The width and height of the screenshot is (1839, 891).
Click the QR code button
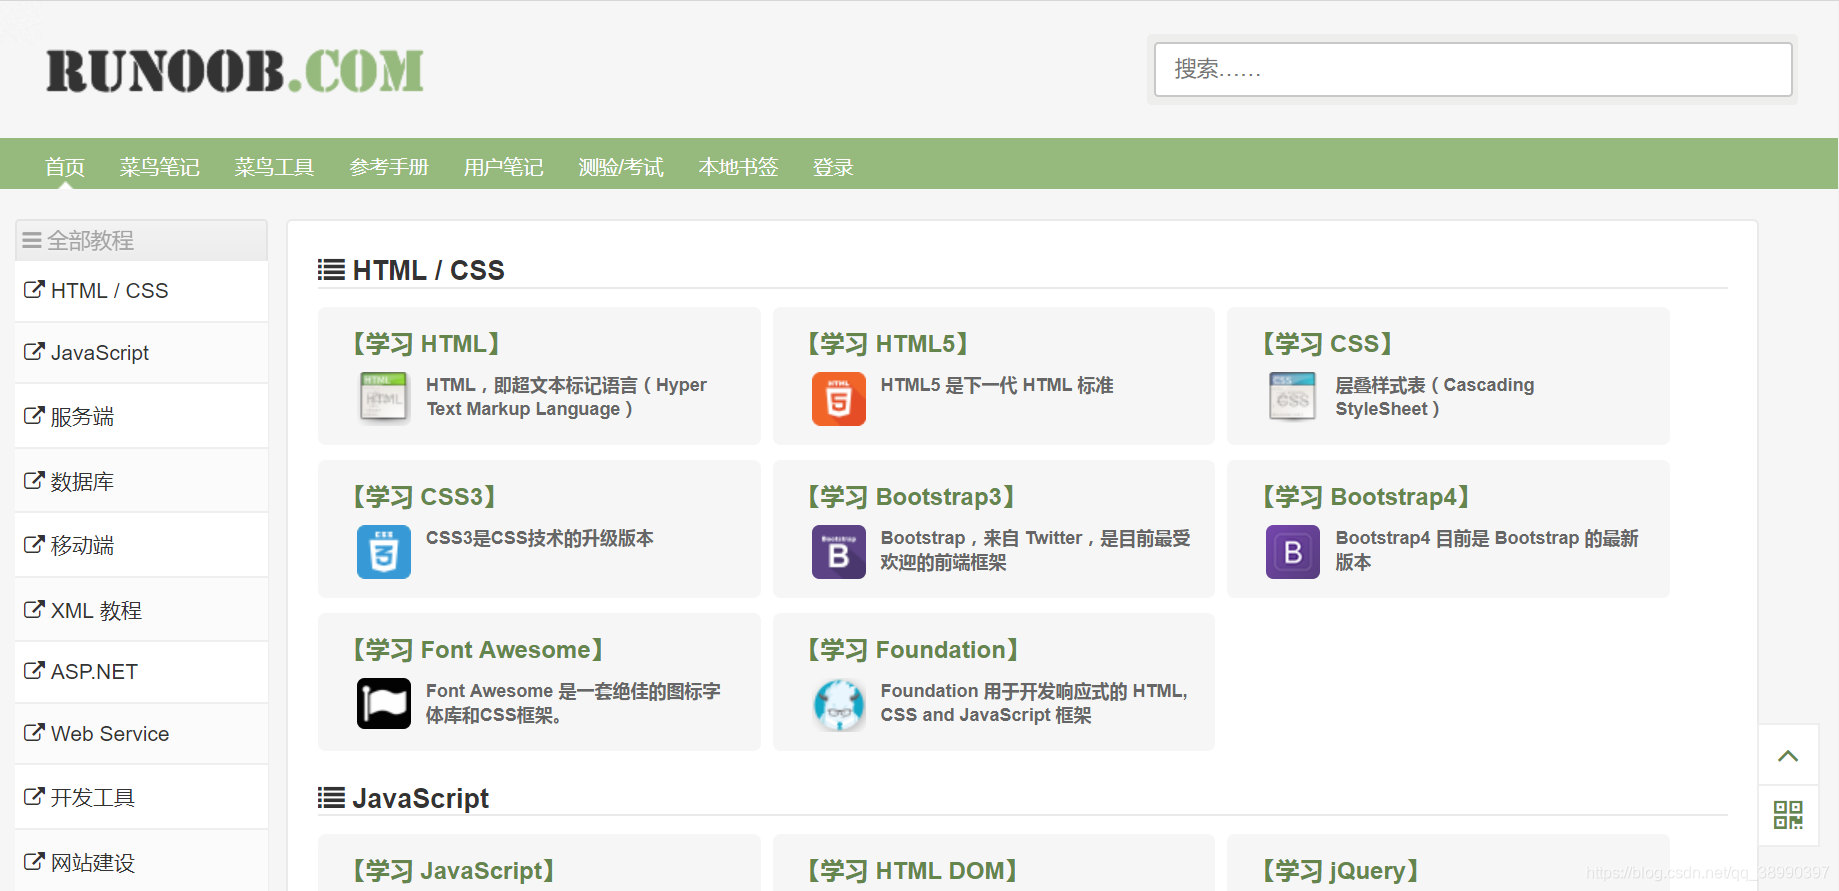[1788, 815]
